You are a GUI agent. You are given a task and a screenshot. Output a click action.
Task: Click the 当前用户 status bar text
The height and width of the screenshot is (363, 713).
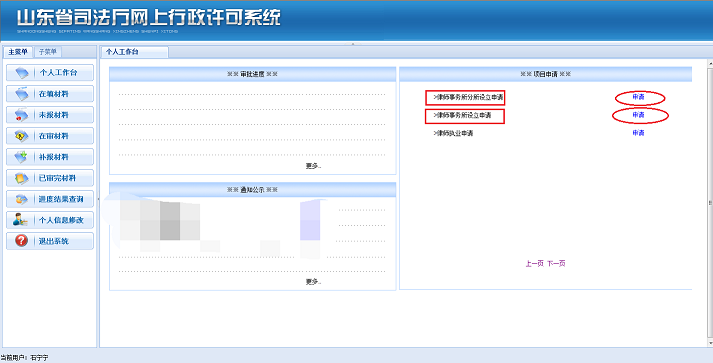coord(24,358)
